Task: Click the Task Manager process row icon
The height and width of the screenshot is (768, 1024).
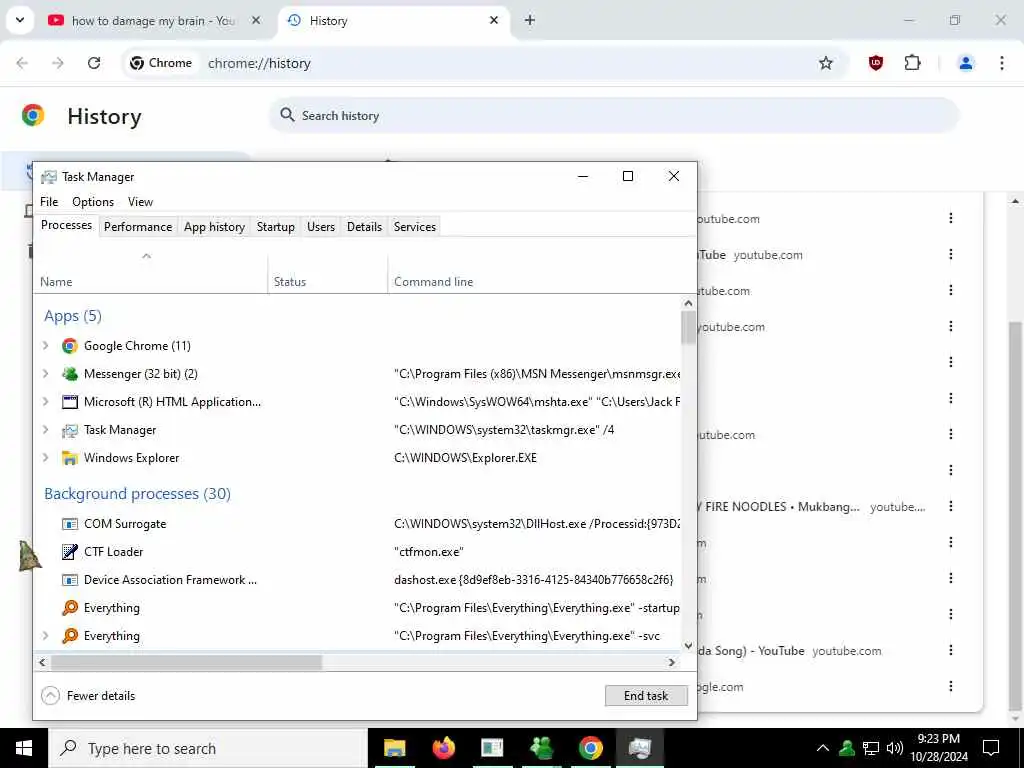Action: click(x=70, y=430)
